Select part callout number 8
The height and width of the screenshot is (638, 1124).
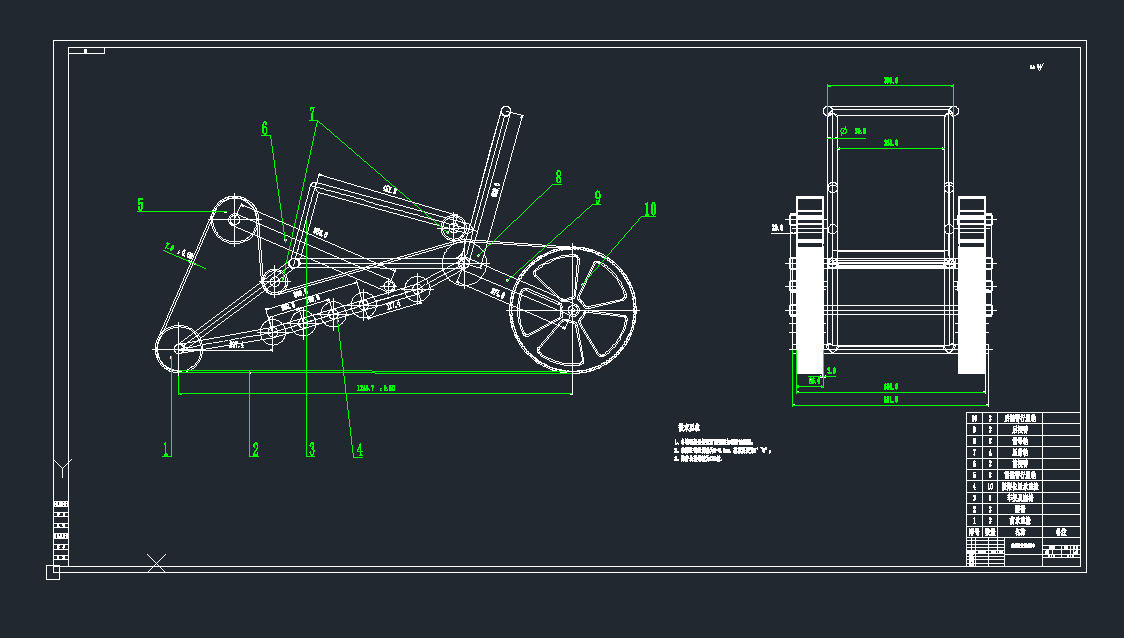(x=558, y=178)
